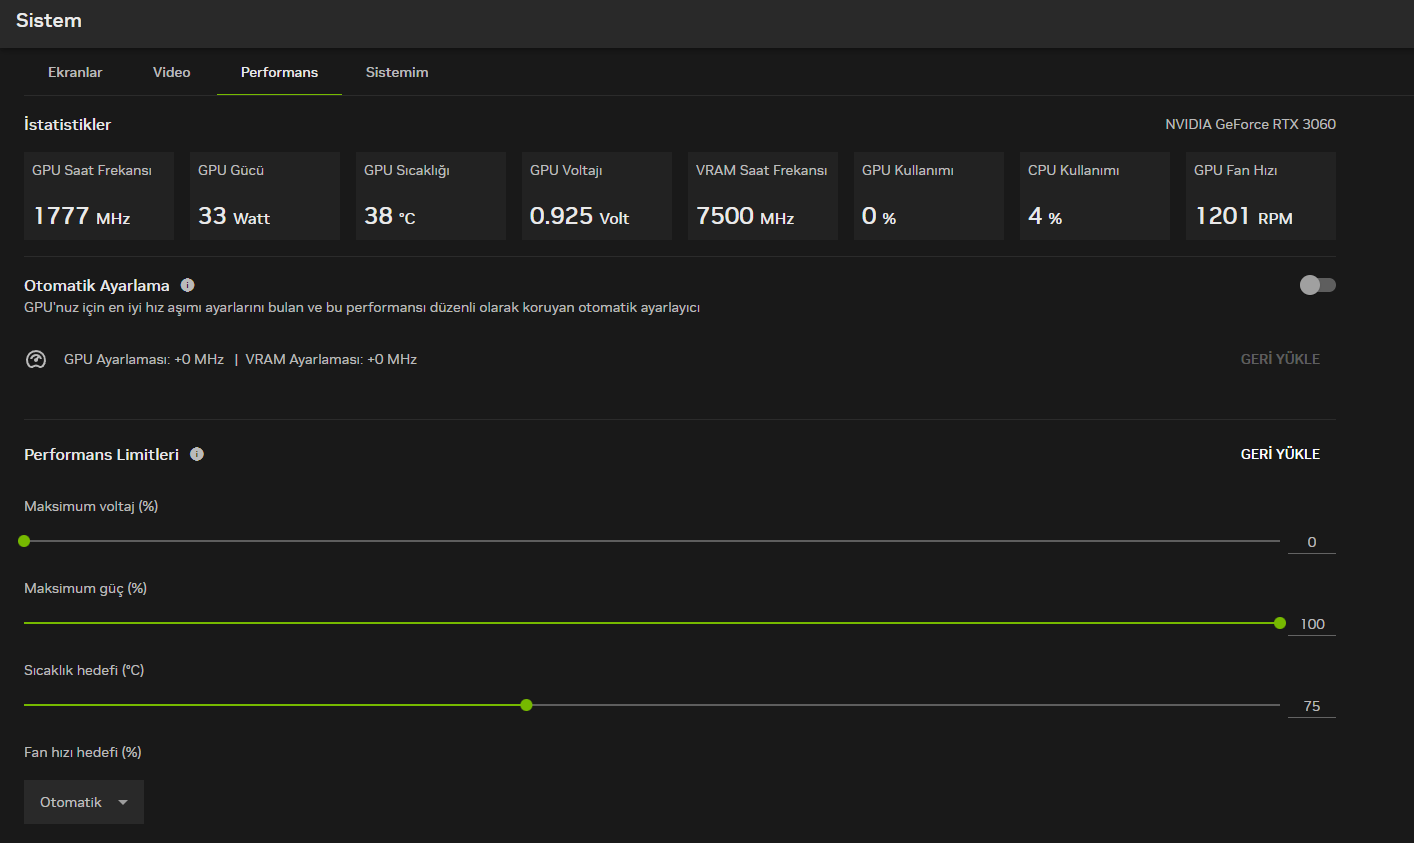
Task: Click the Maksimum güç (%) label
Action: 86,588
